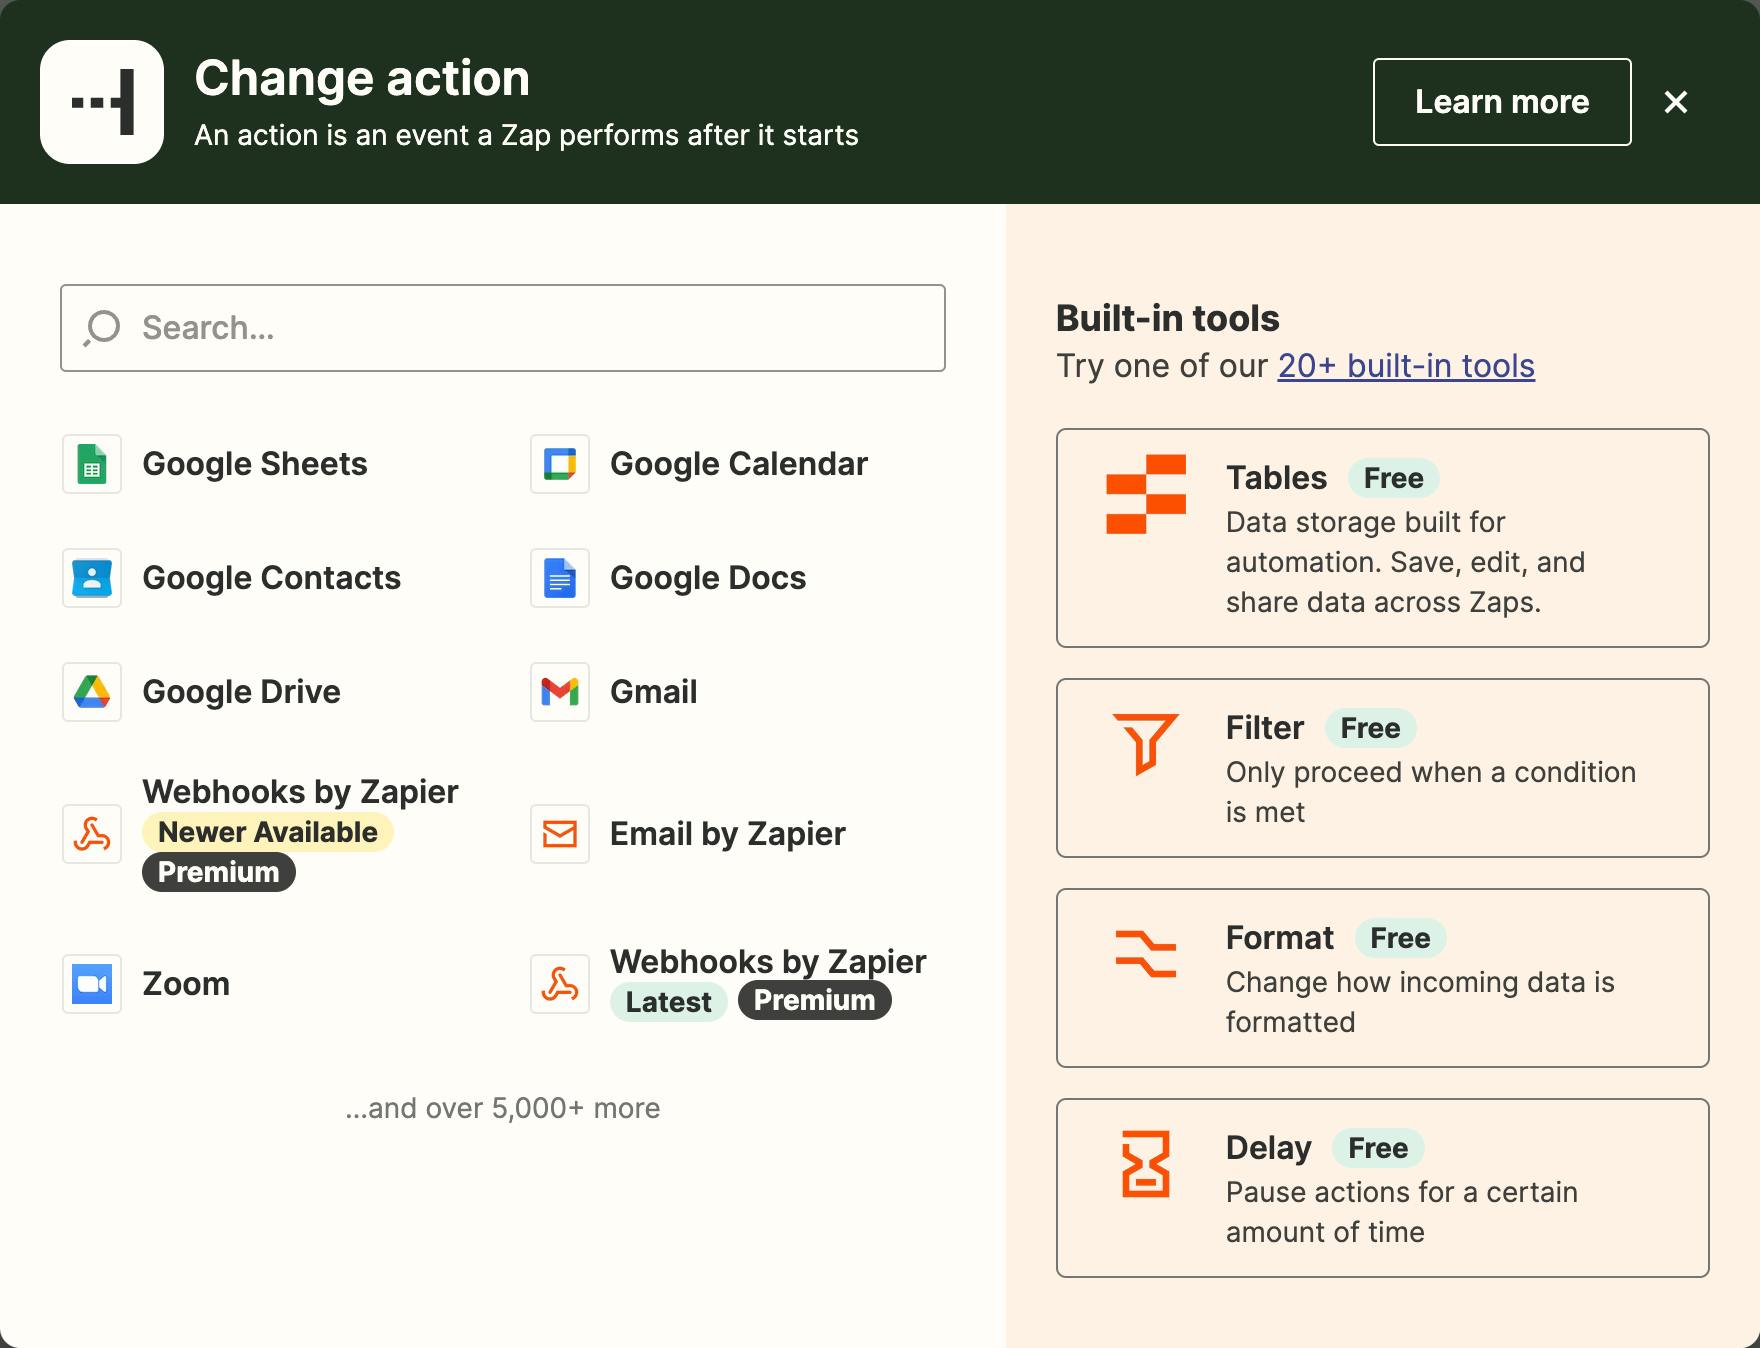Click Premium badge below Newer Available
The width and height of the screenshot is (1760, 1348).
(219, 872)
